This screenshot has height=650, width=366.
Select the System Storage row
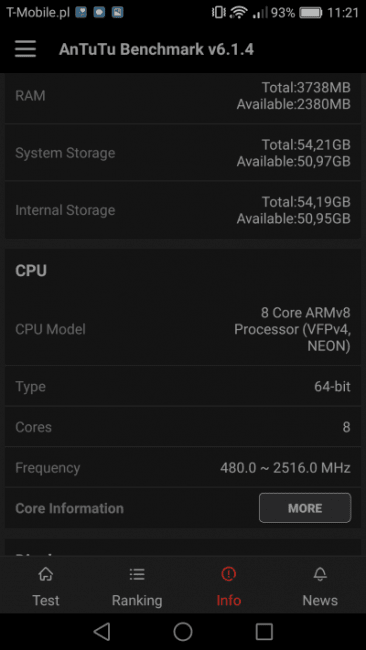pyautogui.click(x=183, y=153)
